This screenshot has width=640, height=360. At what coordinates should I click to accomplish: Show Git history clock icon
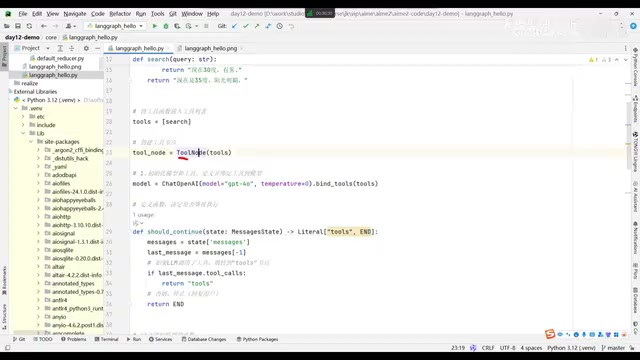tap(280, 26)
